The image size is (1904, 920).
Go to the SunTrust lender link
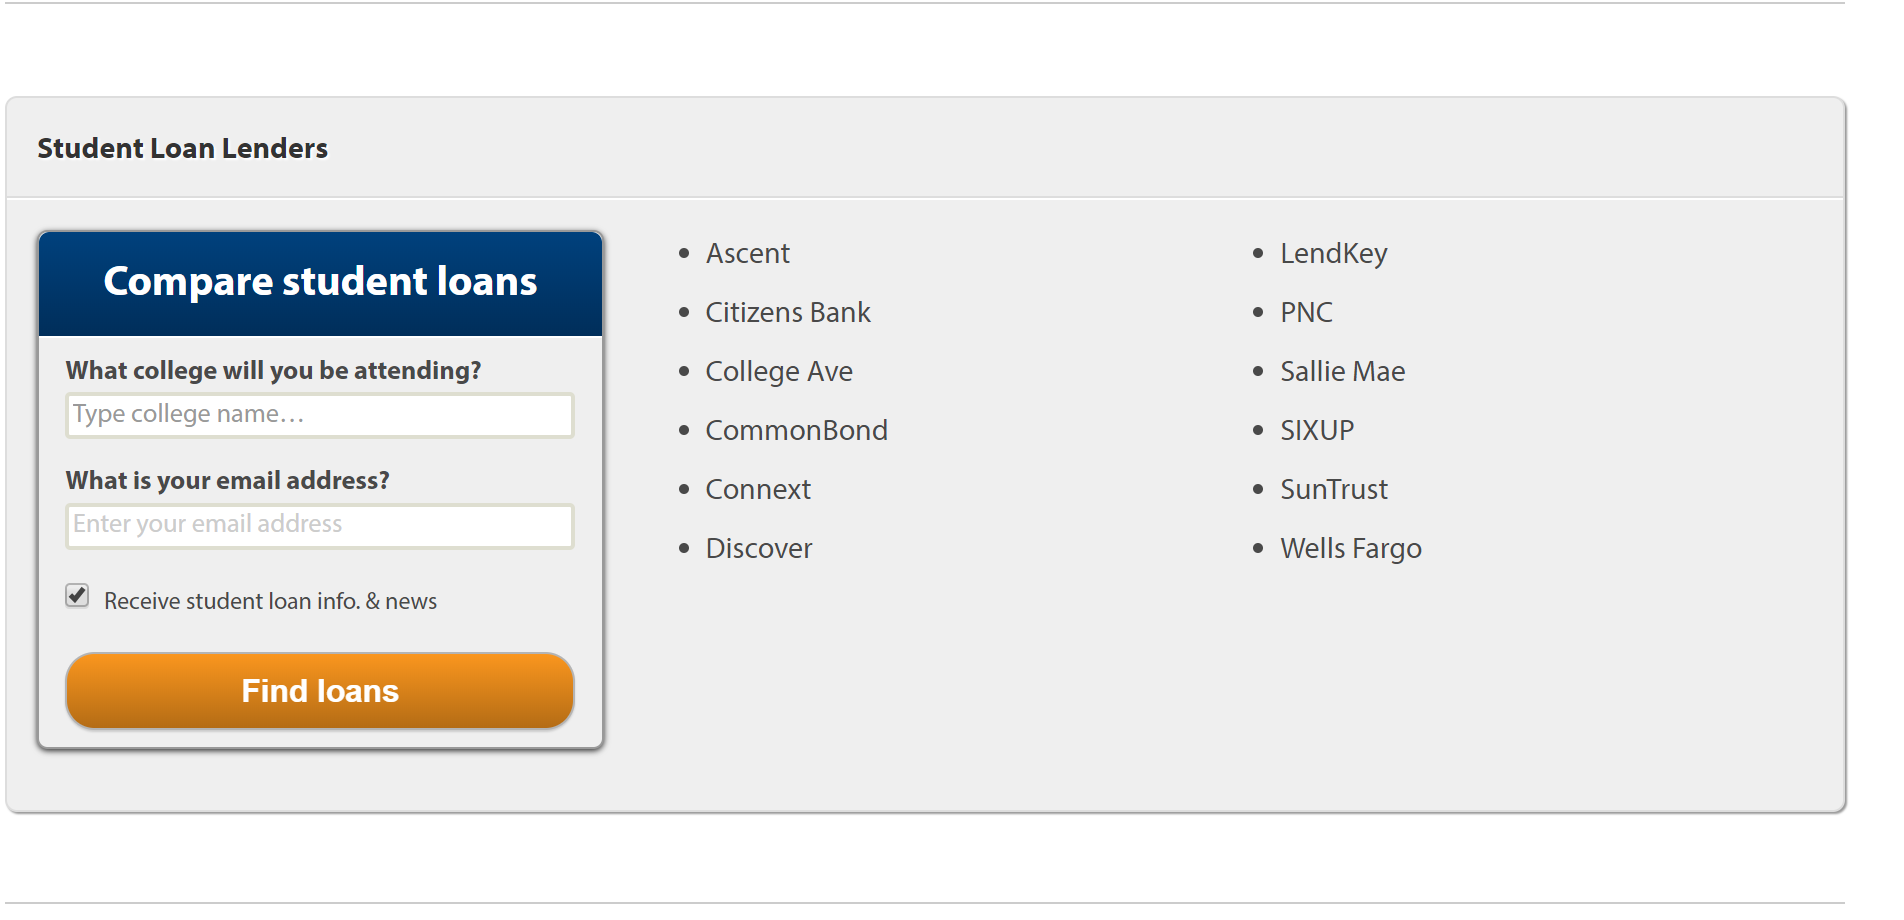pyautogui.click(x=1334, y=490)
